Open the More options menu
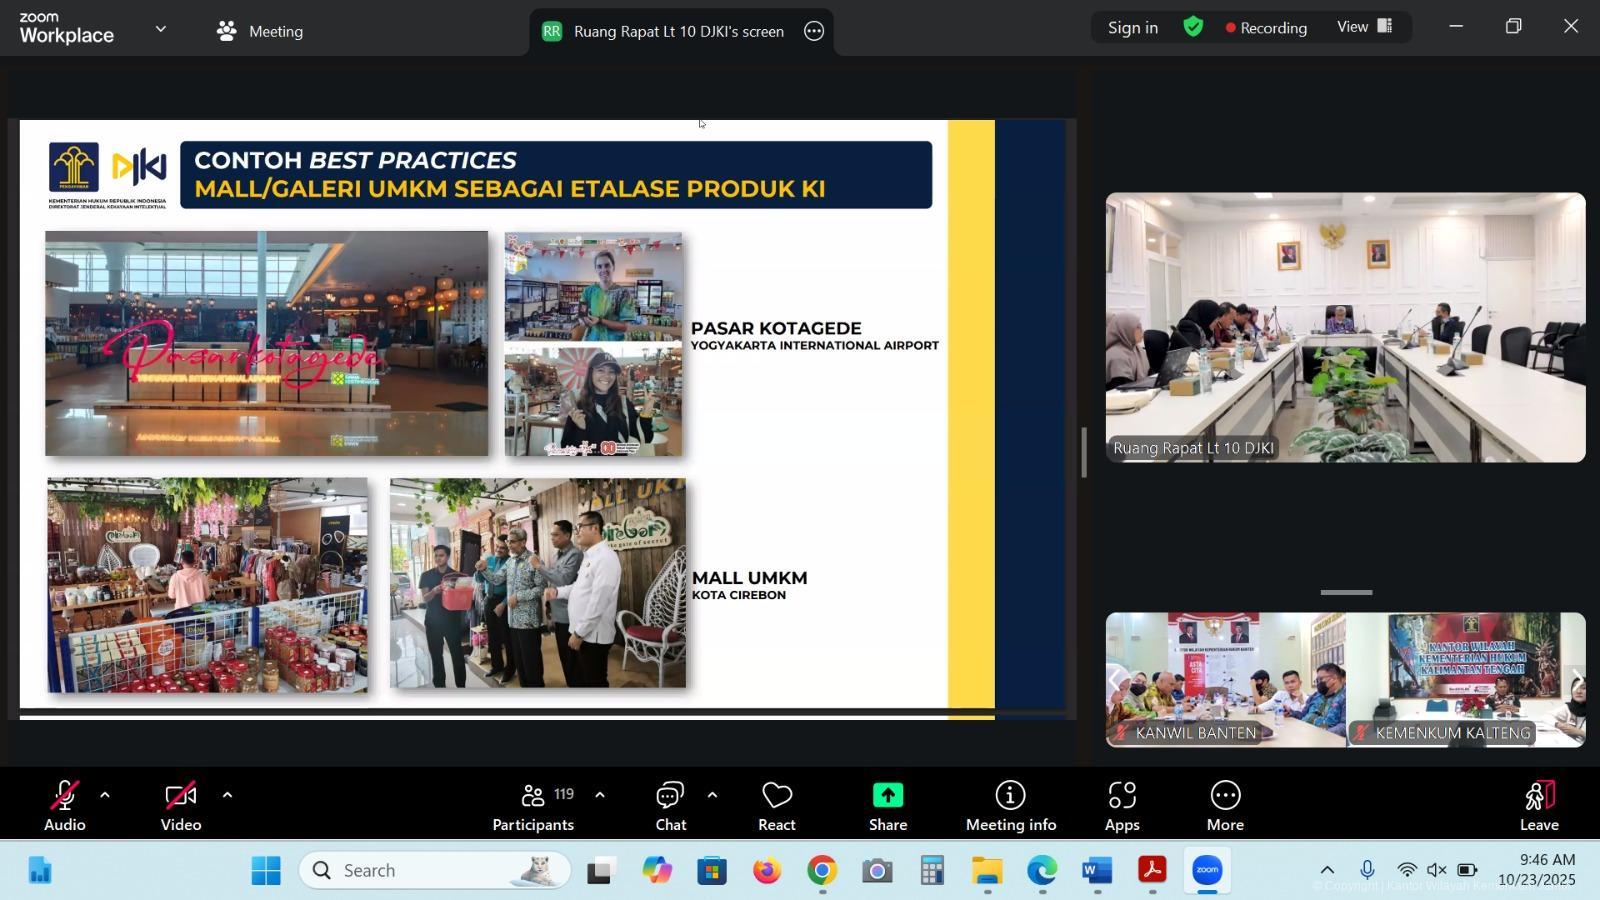Image resolution: width=1600 pixels, height=900 pixels. 1224,806
